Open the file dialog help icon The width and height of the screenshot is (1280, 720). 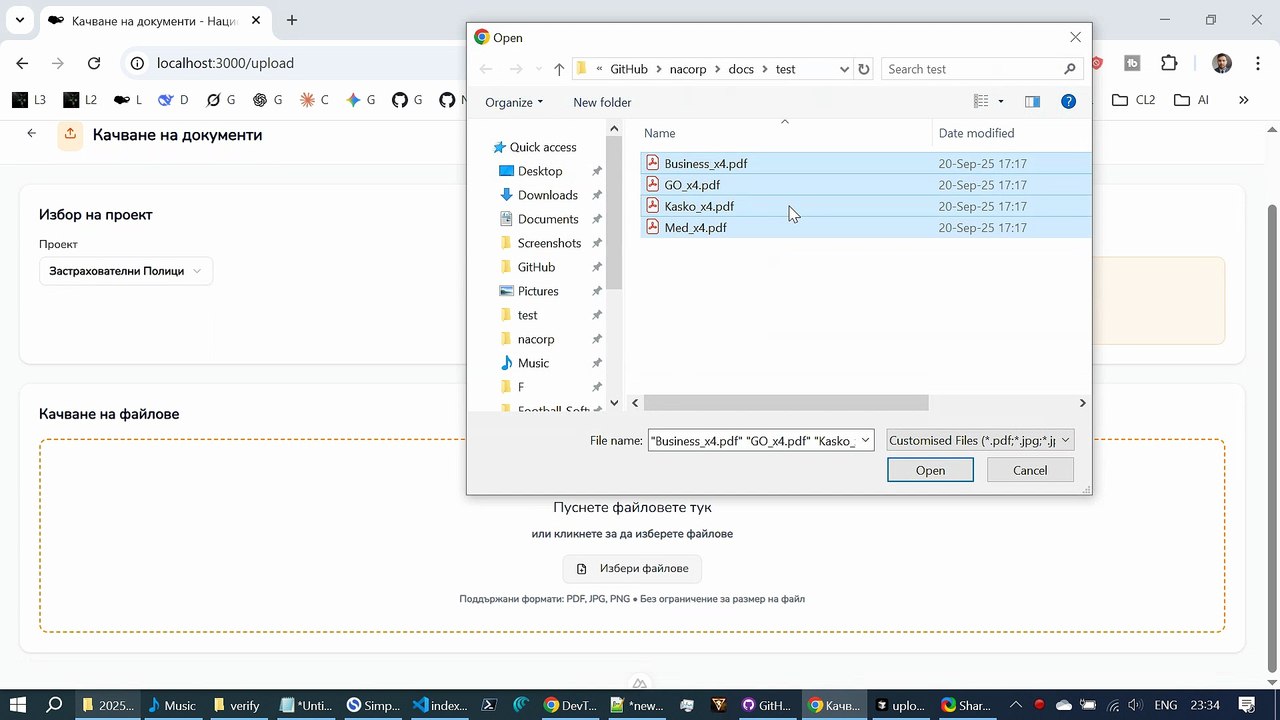tap(1068, 102)
